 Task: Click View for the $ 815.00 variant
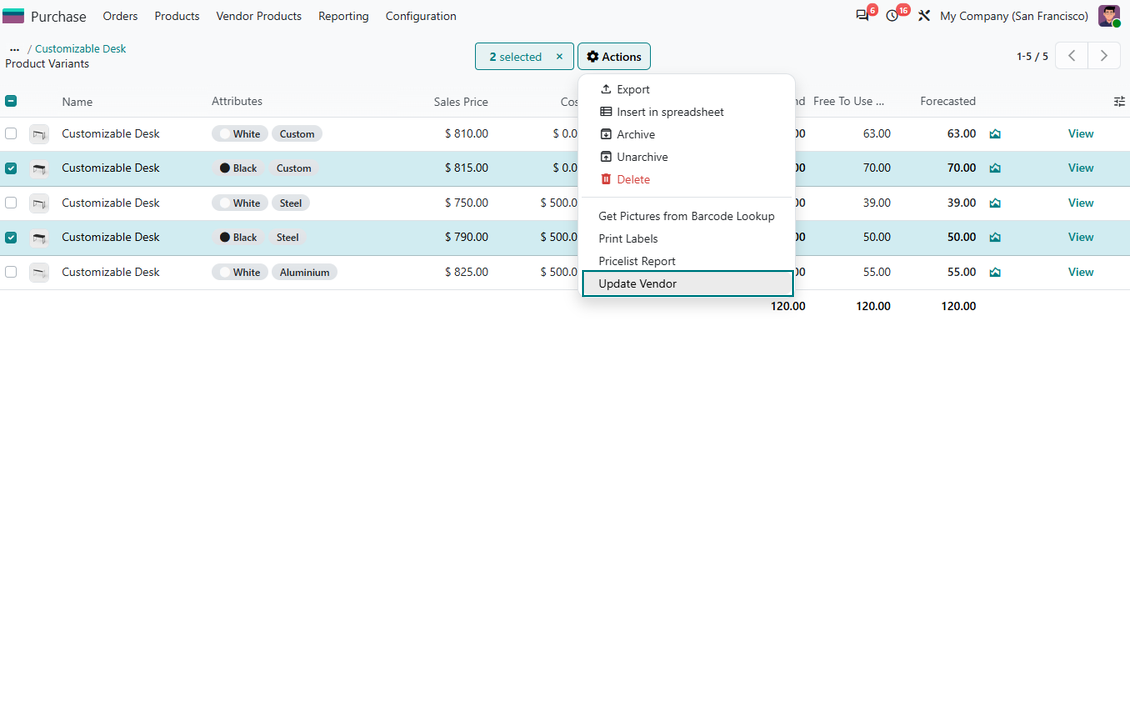pyautogui.click(x=1080, y=168)
